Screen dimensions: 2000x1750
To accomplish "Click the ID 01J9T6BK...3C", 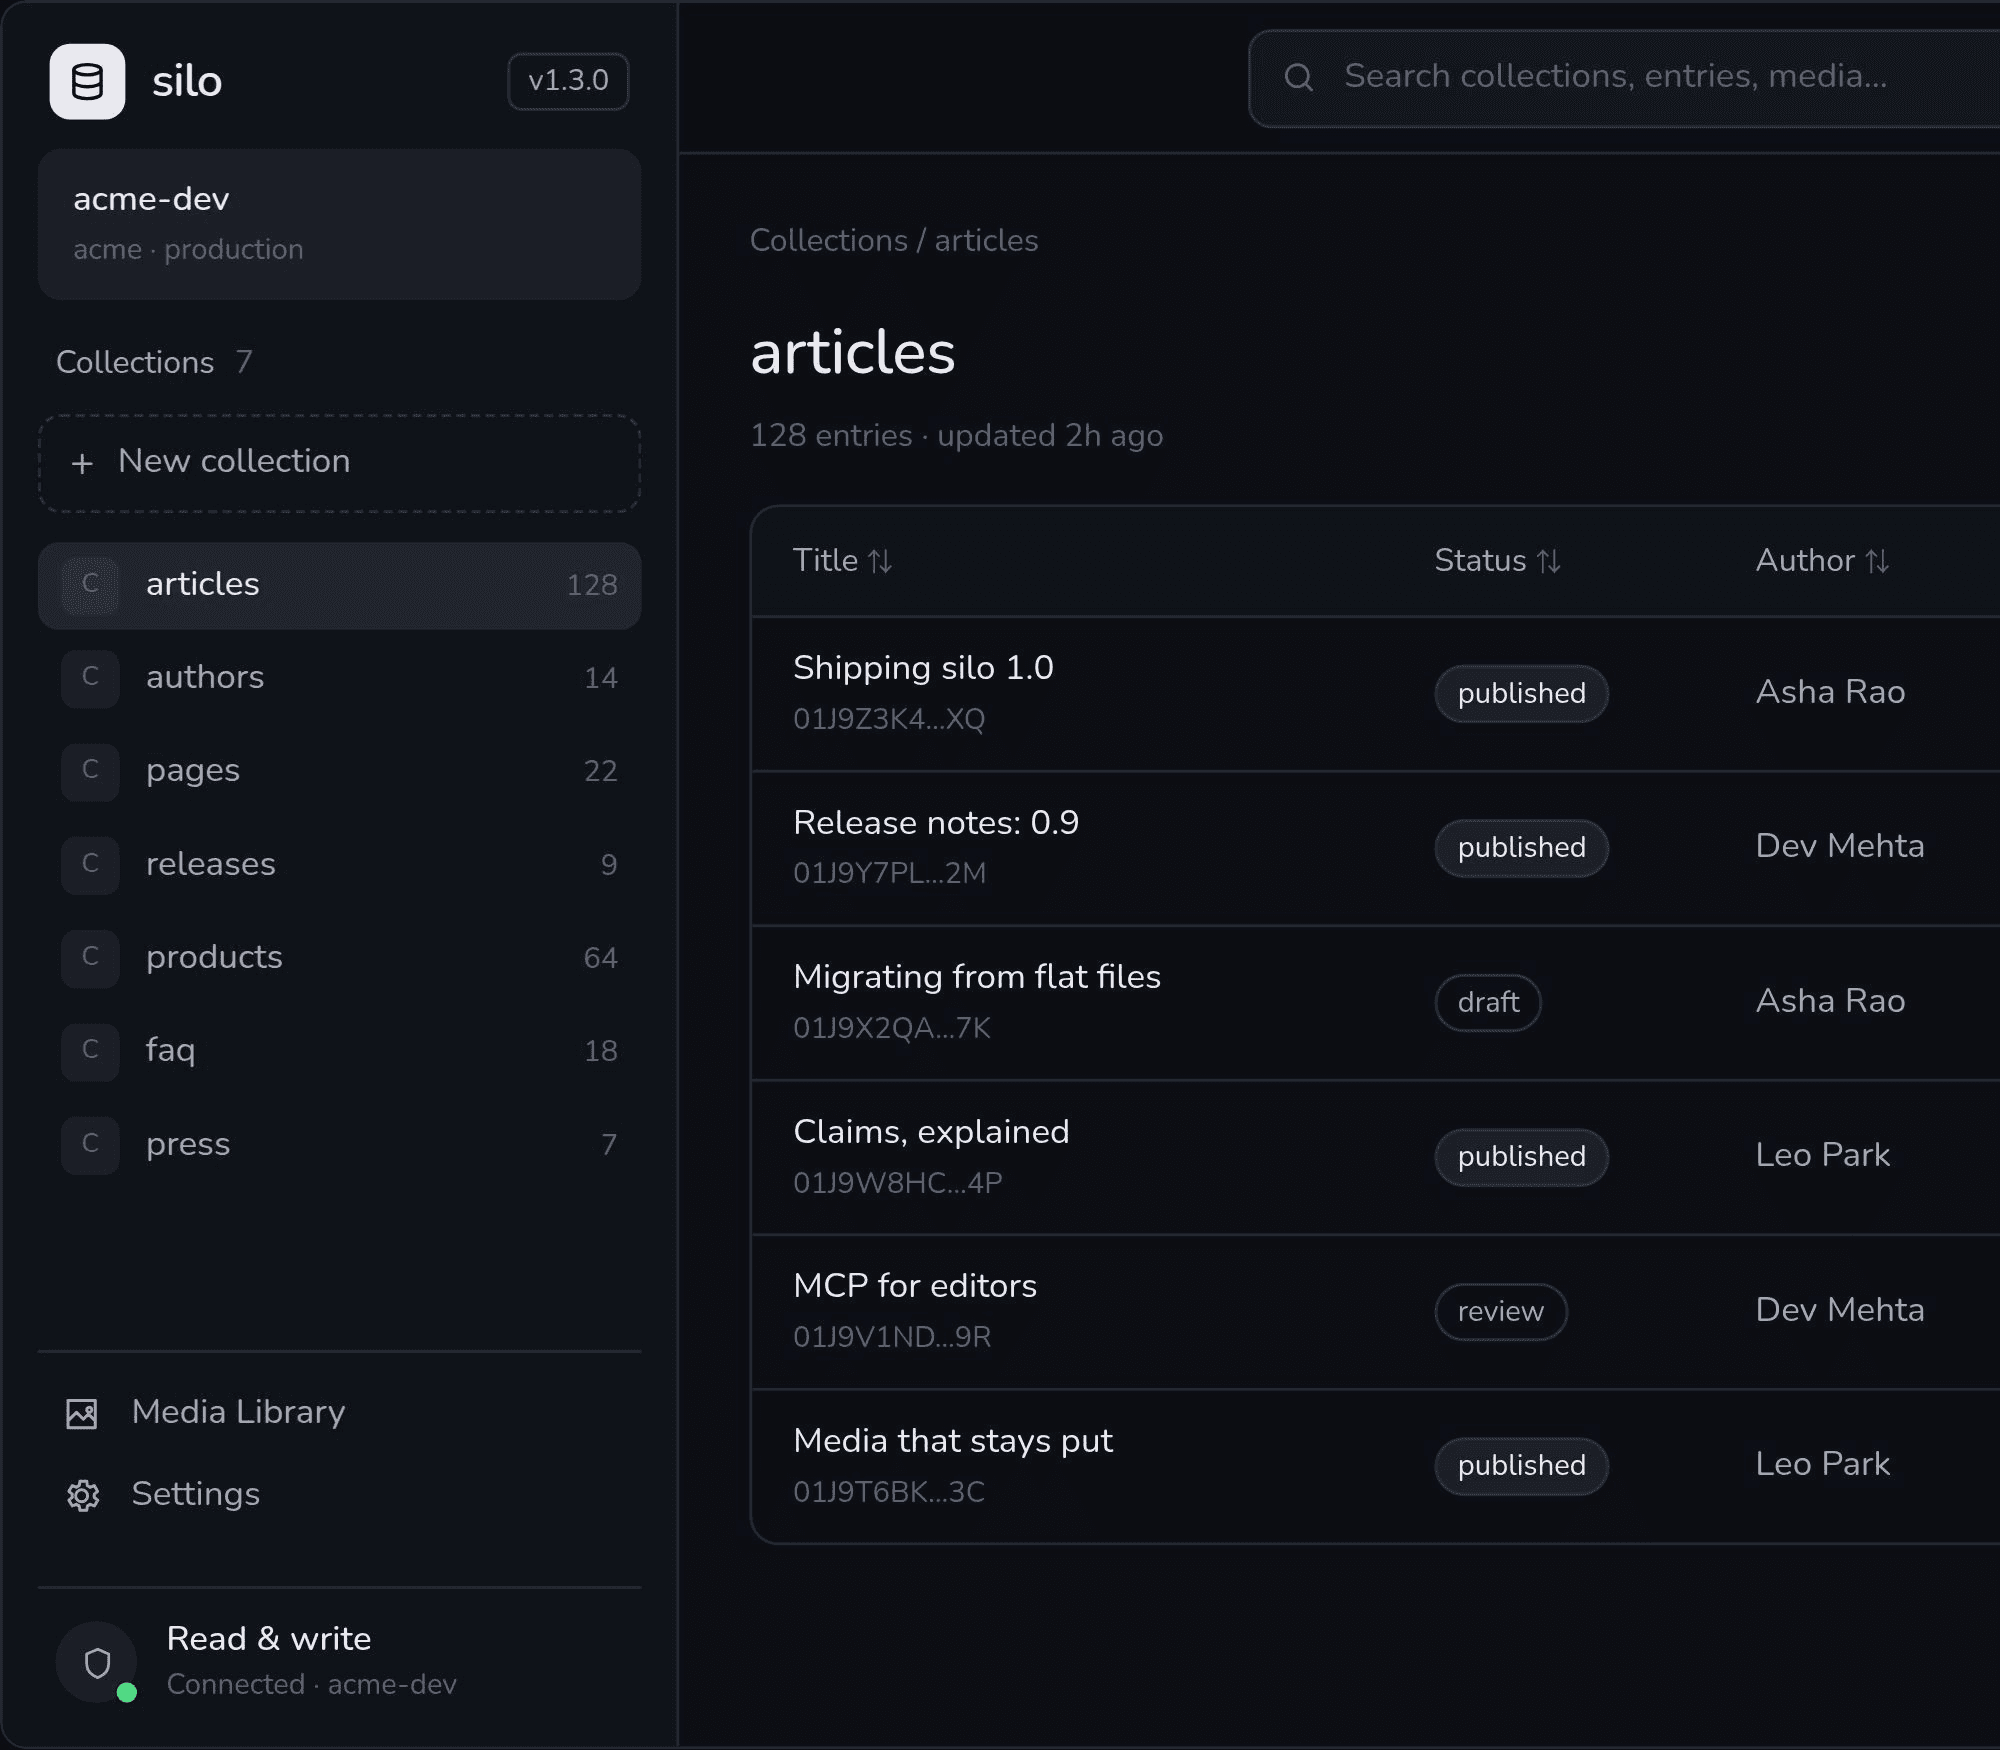I will pos(889,1492).
